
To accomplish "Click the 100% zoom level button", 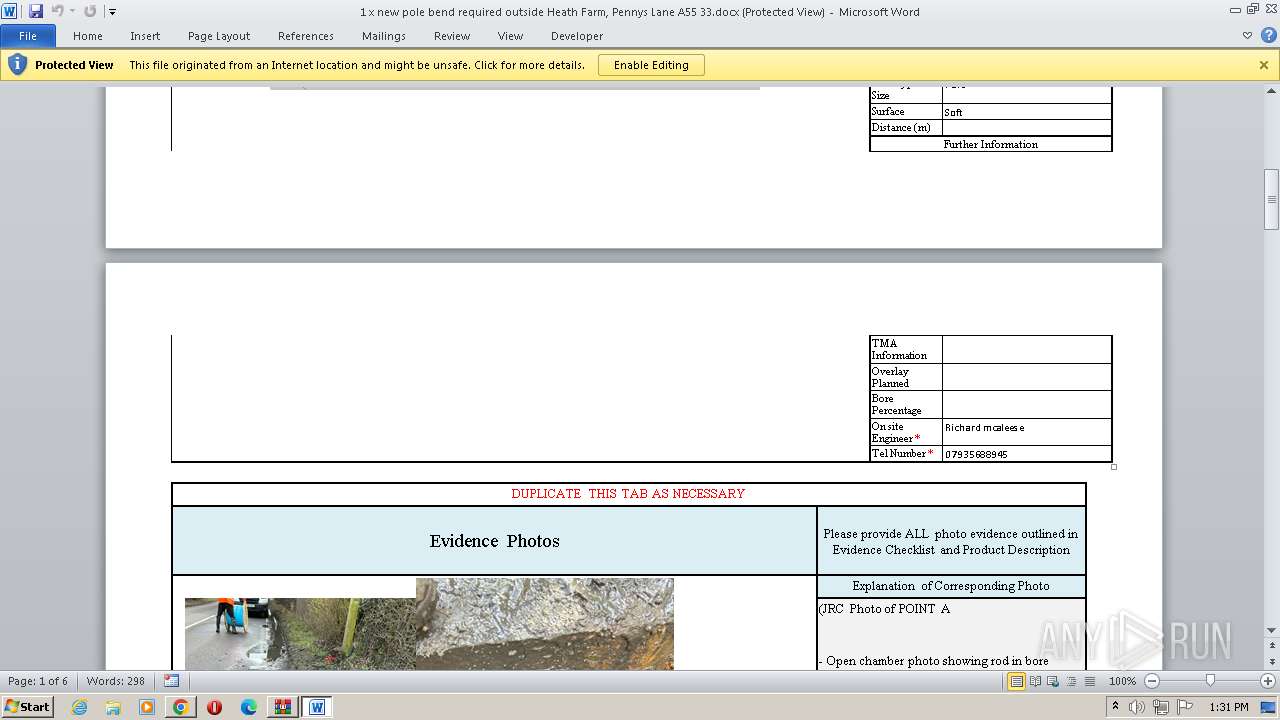I will 1122,681.
